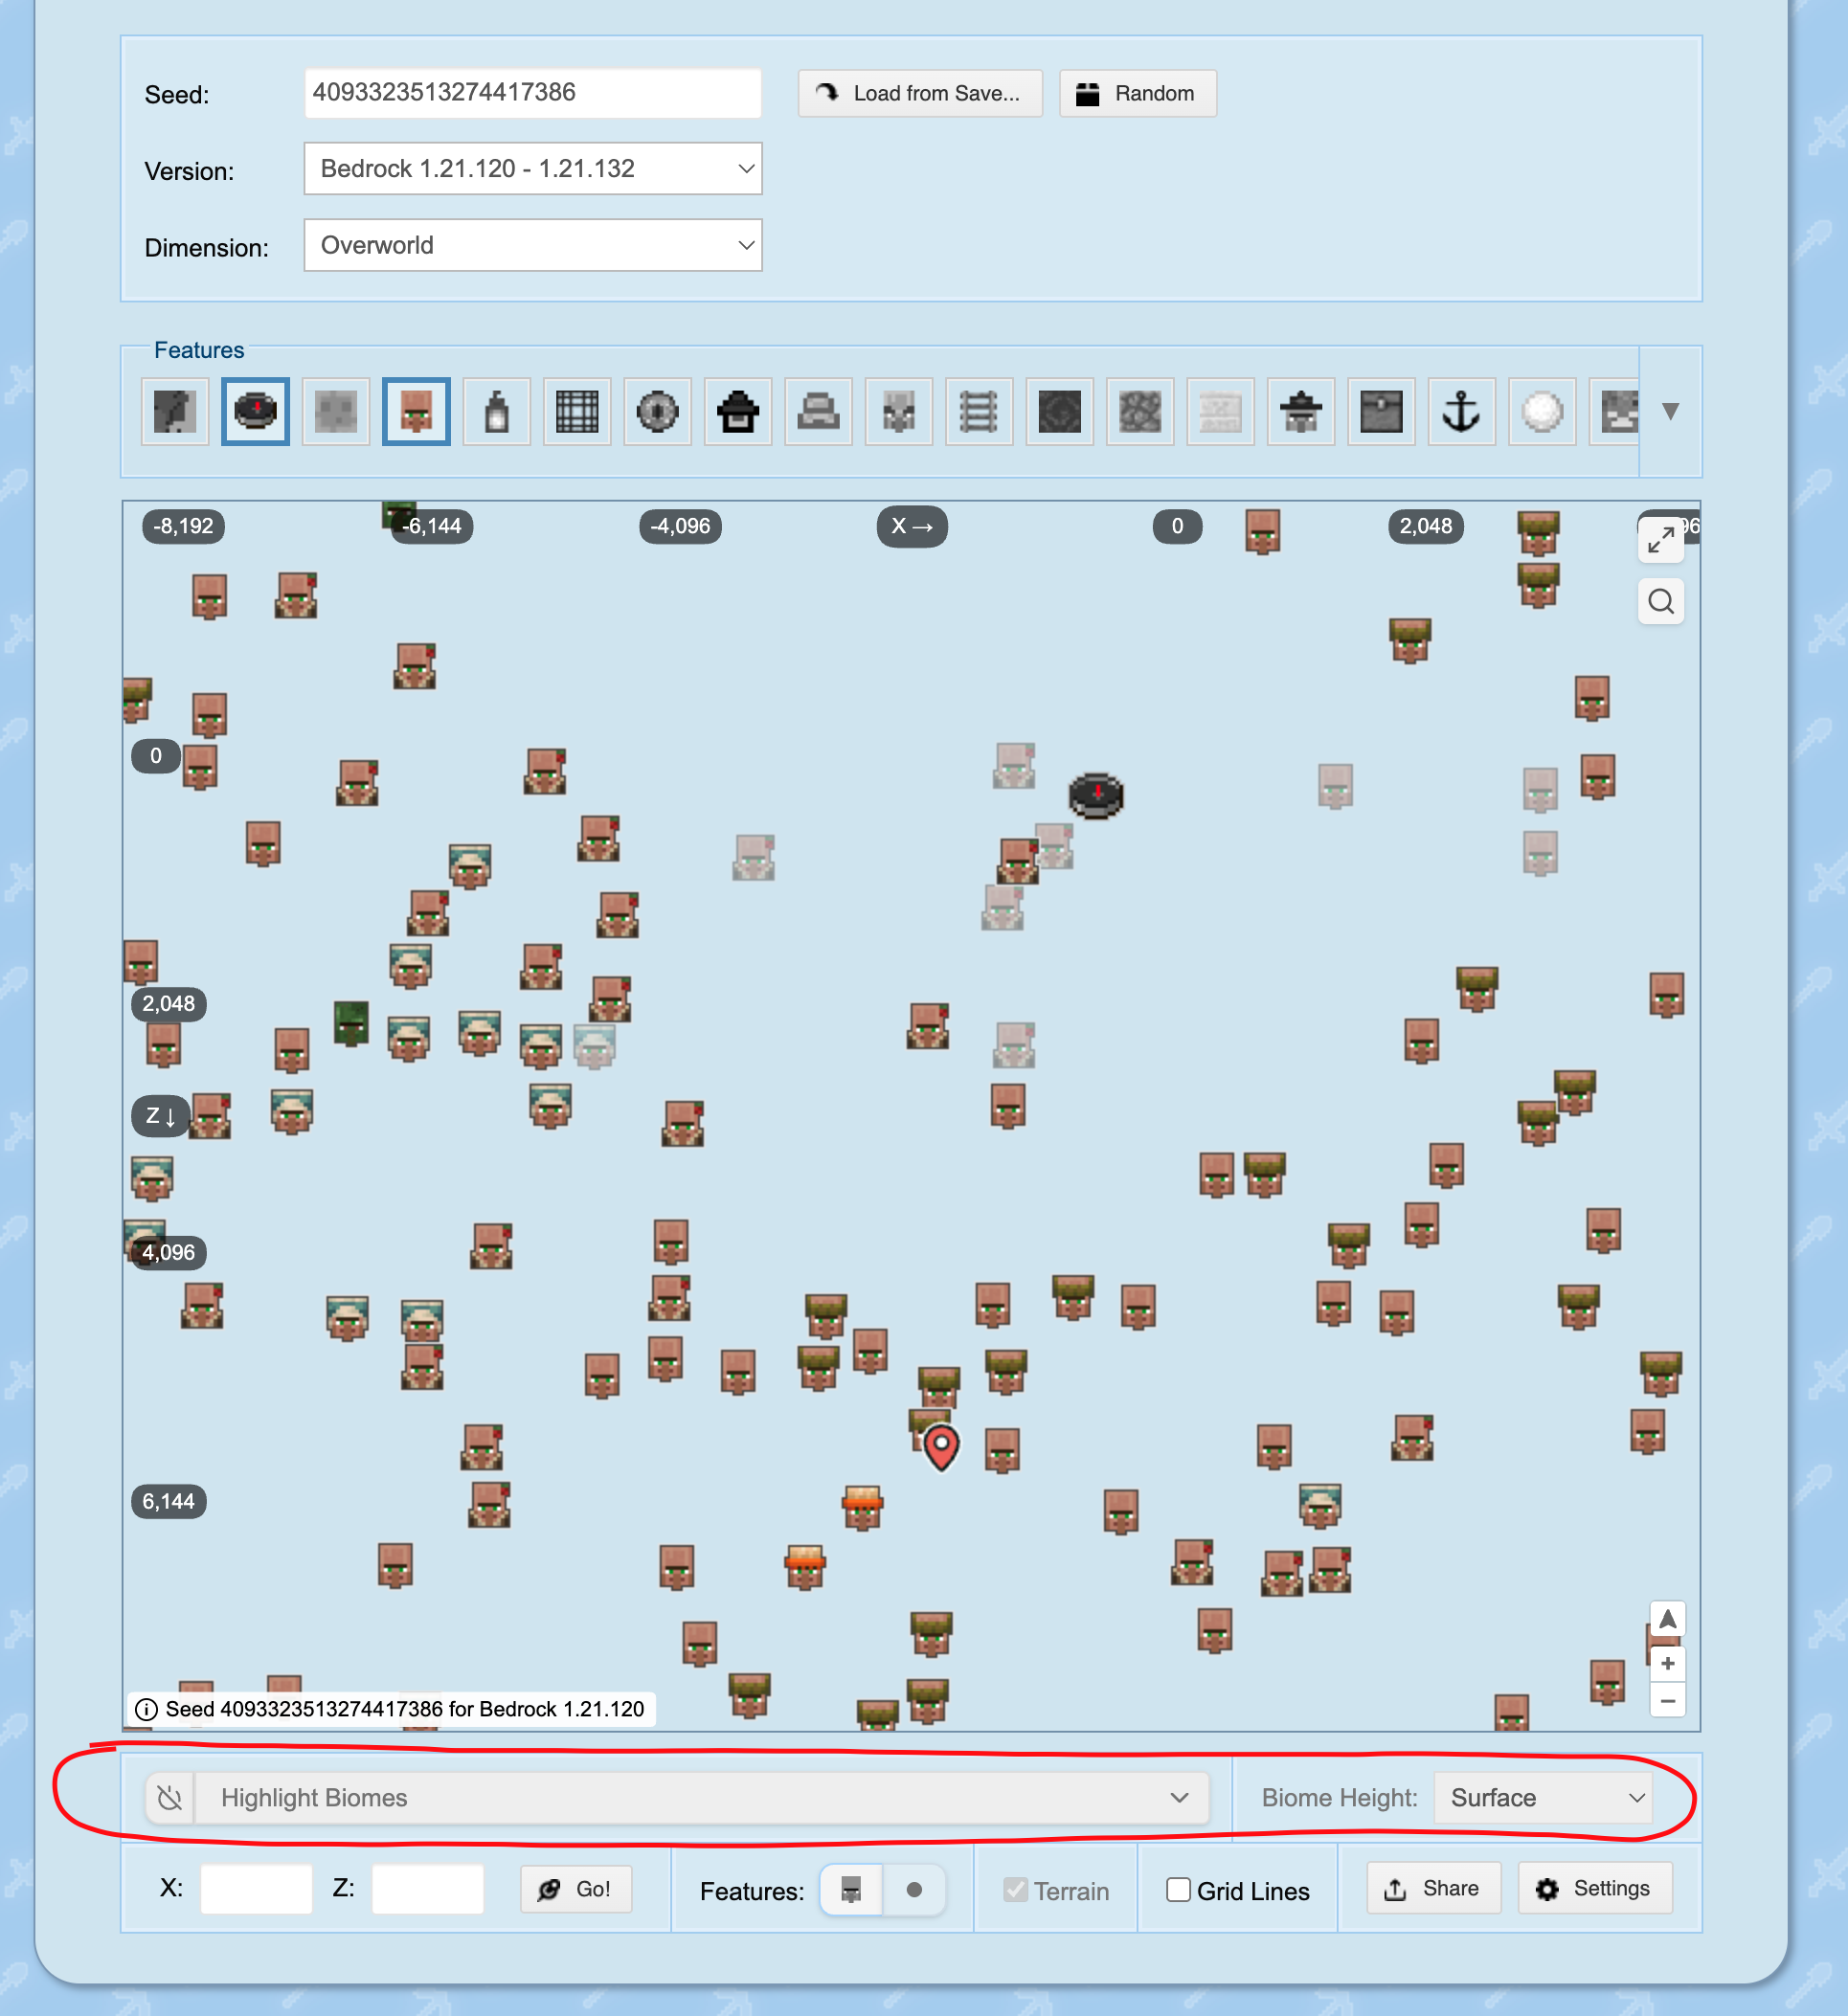Toggle the dark chest feature icon
The width and height of the screenshot is (1848, 2016).
point(1381,411)
